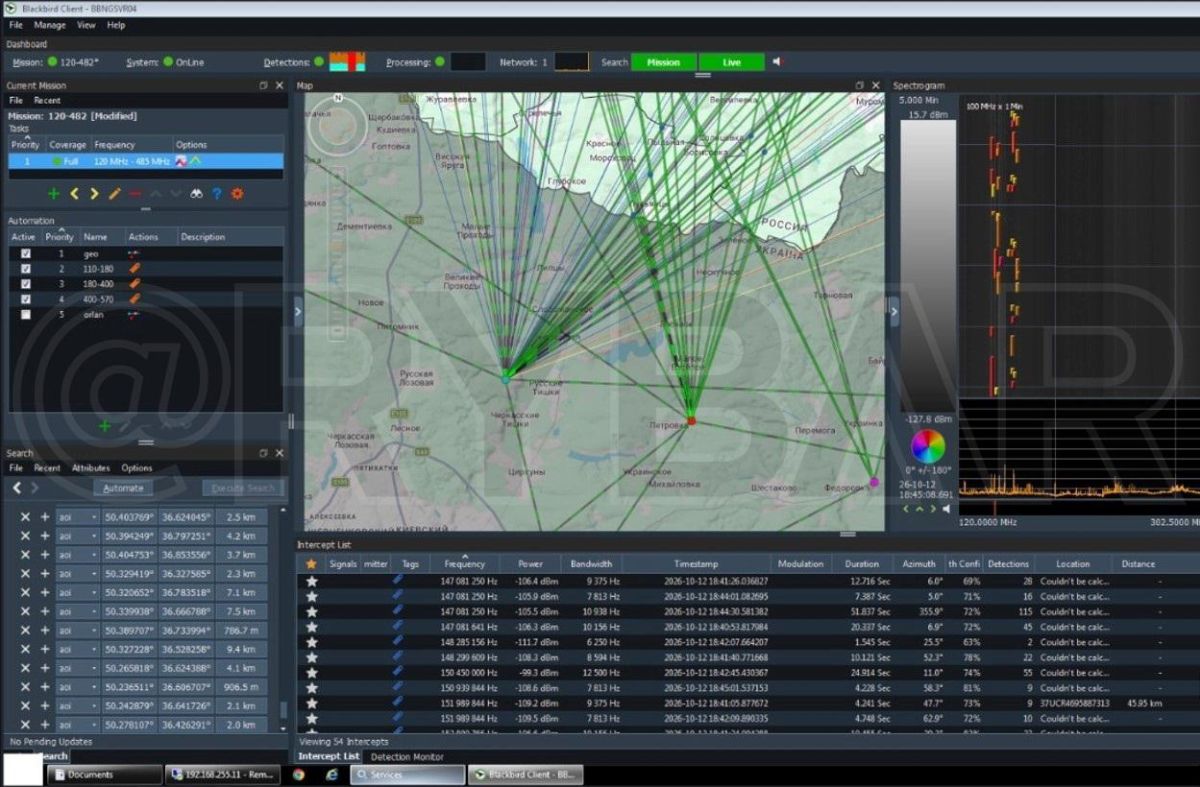Uncheck the '400-570' automation rule
Viewport: 1200px width, 787px height.
pyautogui.click(x=26, y=299)
